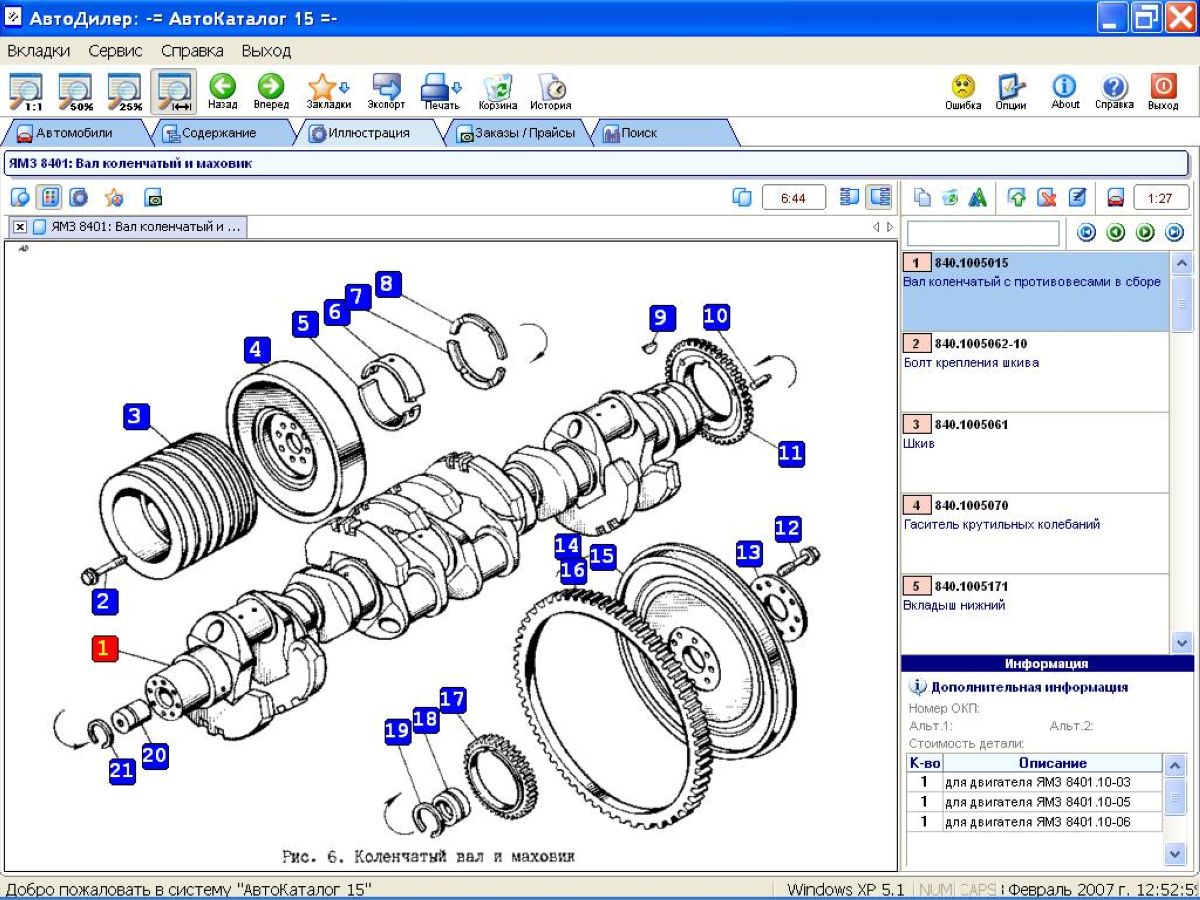The image size is (1200, 900).
Task: Toggle fit-to-width zoom button
Action: click(174, 91)
